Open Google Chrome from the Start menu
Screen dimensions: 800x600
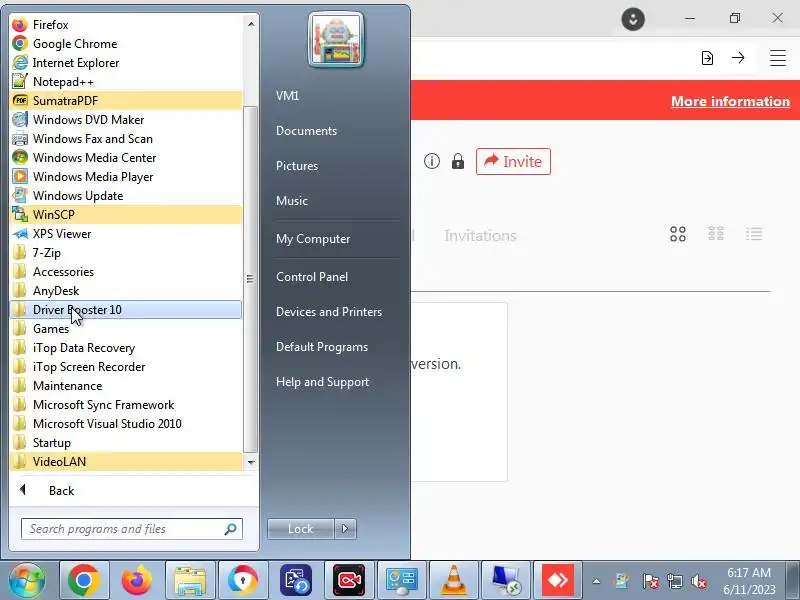126,43
